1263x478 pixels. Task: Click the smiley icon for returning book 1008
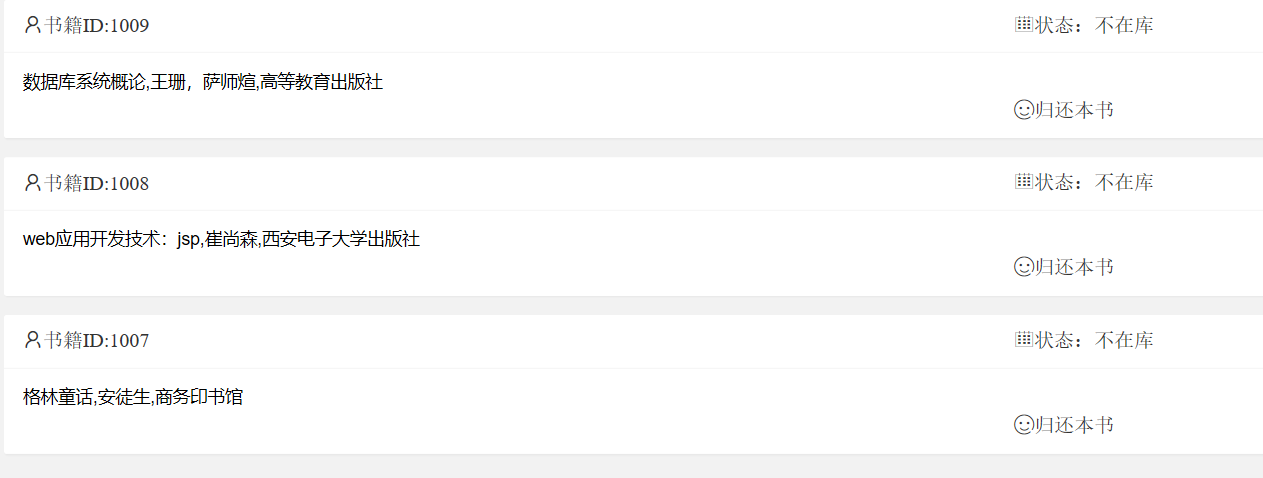pos(1023,267)
